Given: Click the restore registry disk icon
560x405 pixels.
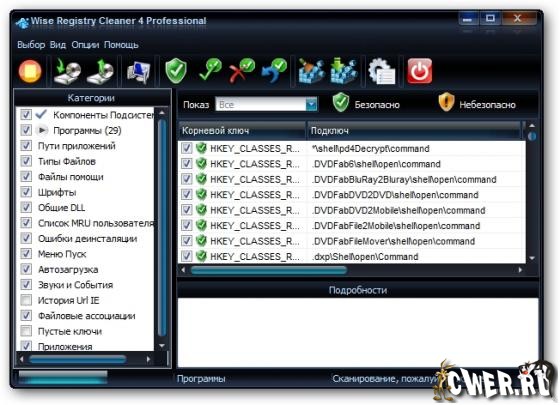Looking at the screenshot, I should 100,72.
